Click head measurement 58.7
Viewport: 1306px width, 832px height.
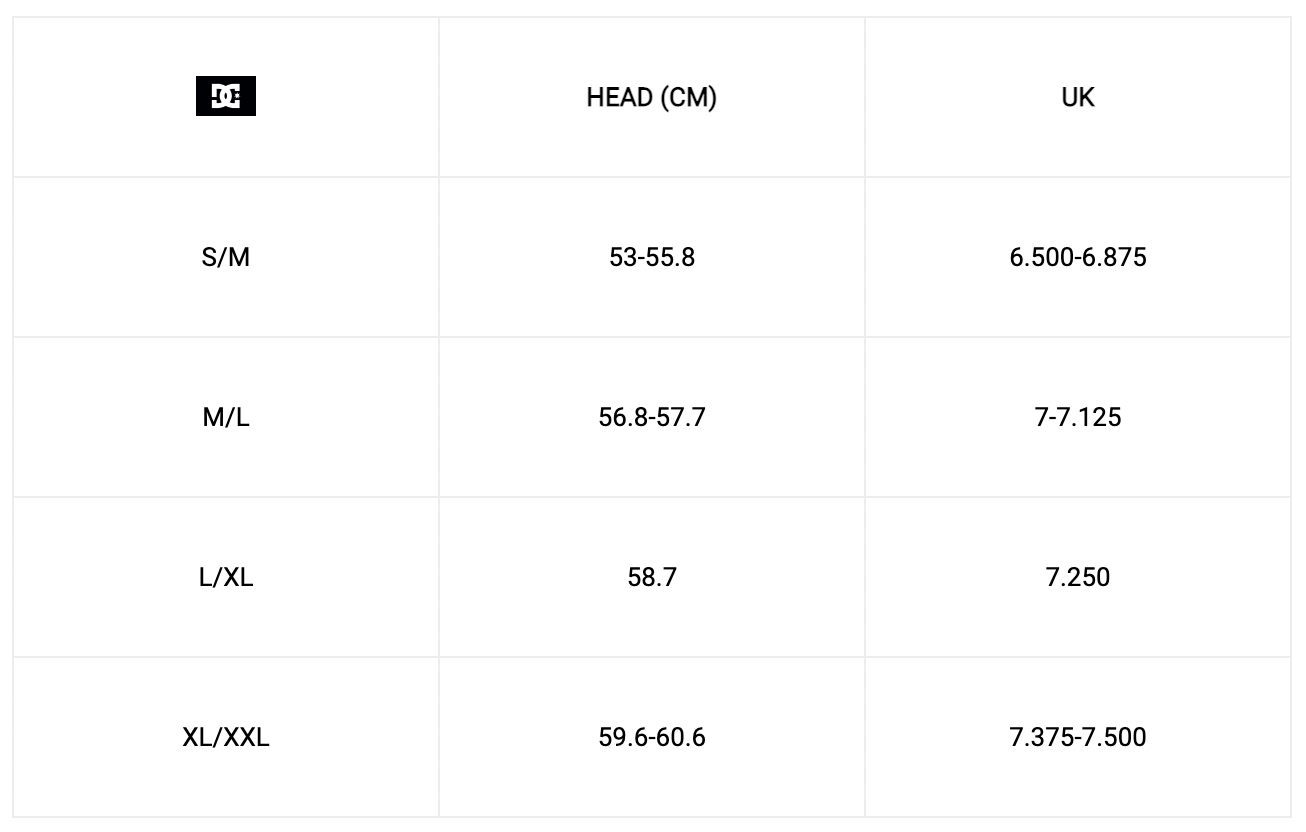(x=651, y=577)
